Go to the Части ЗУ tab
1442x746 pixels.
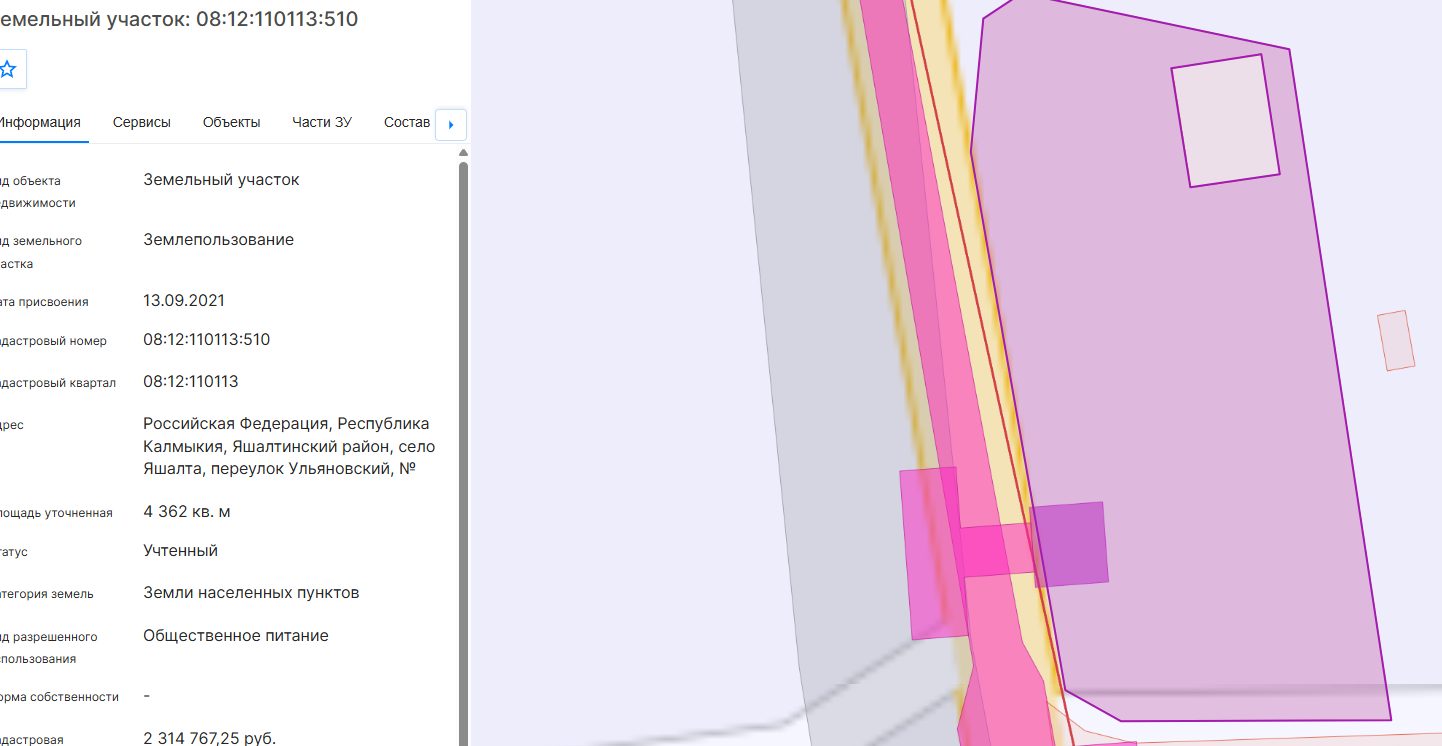[322, 122]
